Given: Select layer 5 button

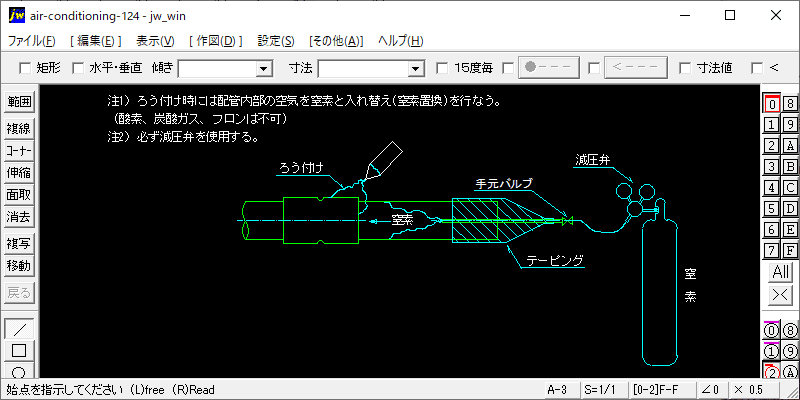Looking at the screenshot, I should 772,208.
